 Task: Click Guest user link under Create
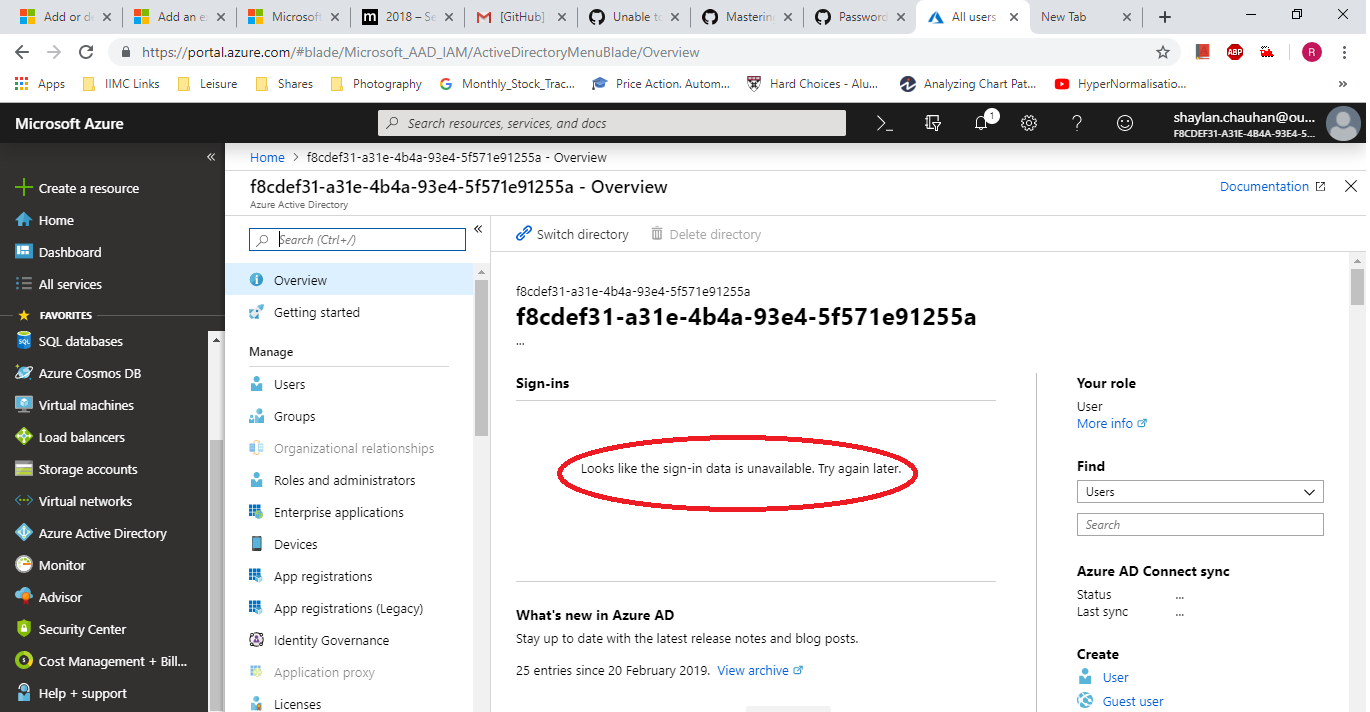tap(1133, 701)
